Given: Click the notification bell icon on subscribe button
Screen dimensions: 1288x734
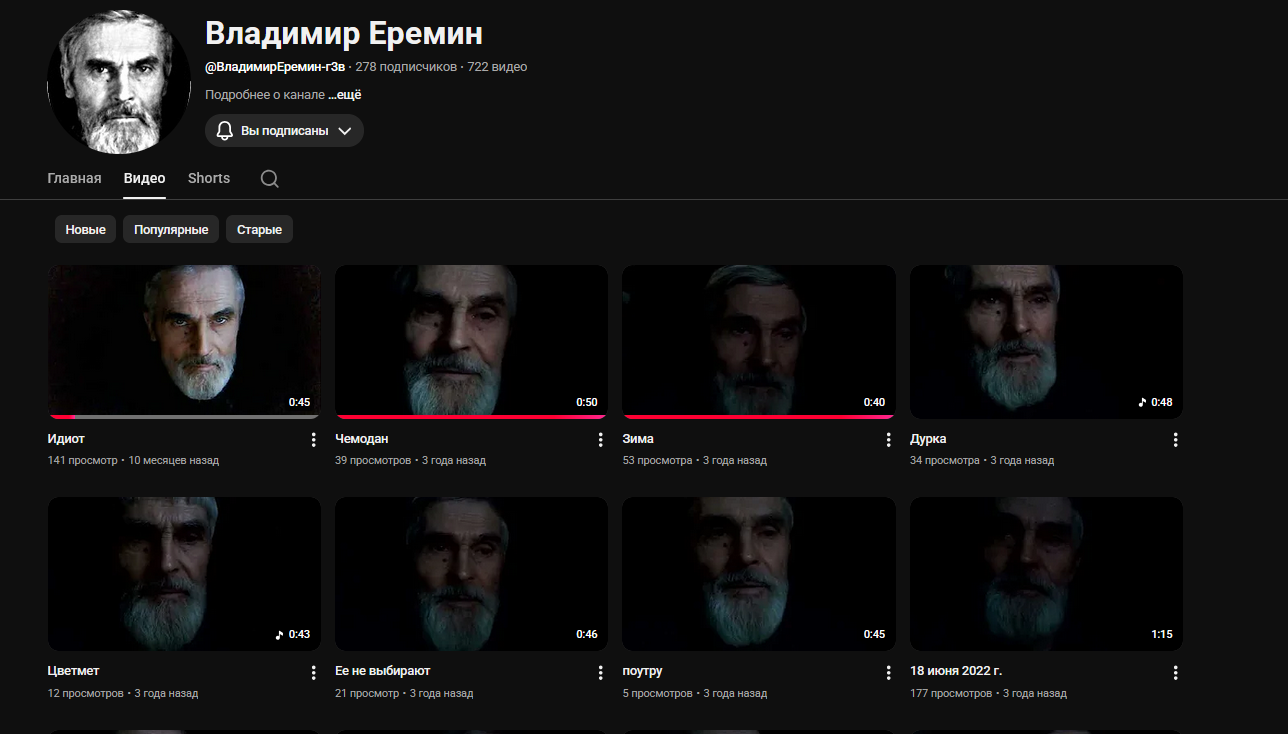Looking at the screenshot, I should click(225, 131).
